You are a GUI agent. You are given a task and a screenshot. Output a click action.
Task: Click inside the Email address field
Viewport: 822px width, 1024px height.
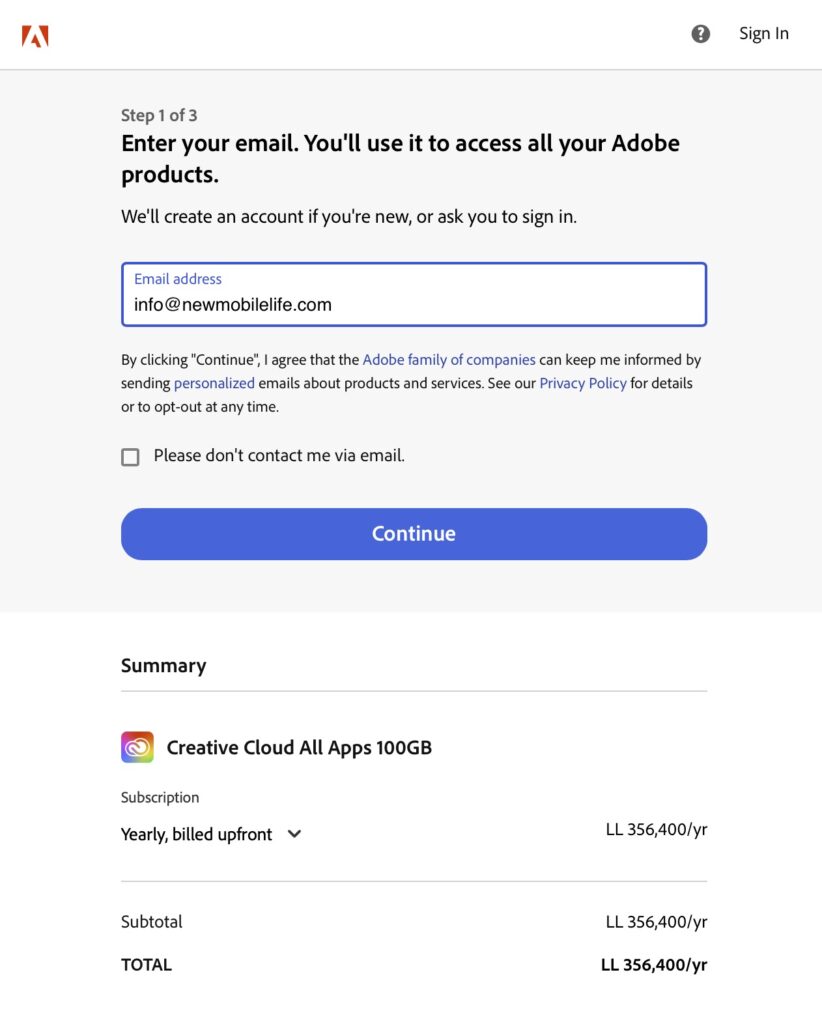414,305
